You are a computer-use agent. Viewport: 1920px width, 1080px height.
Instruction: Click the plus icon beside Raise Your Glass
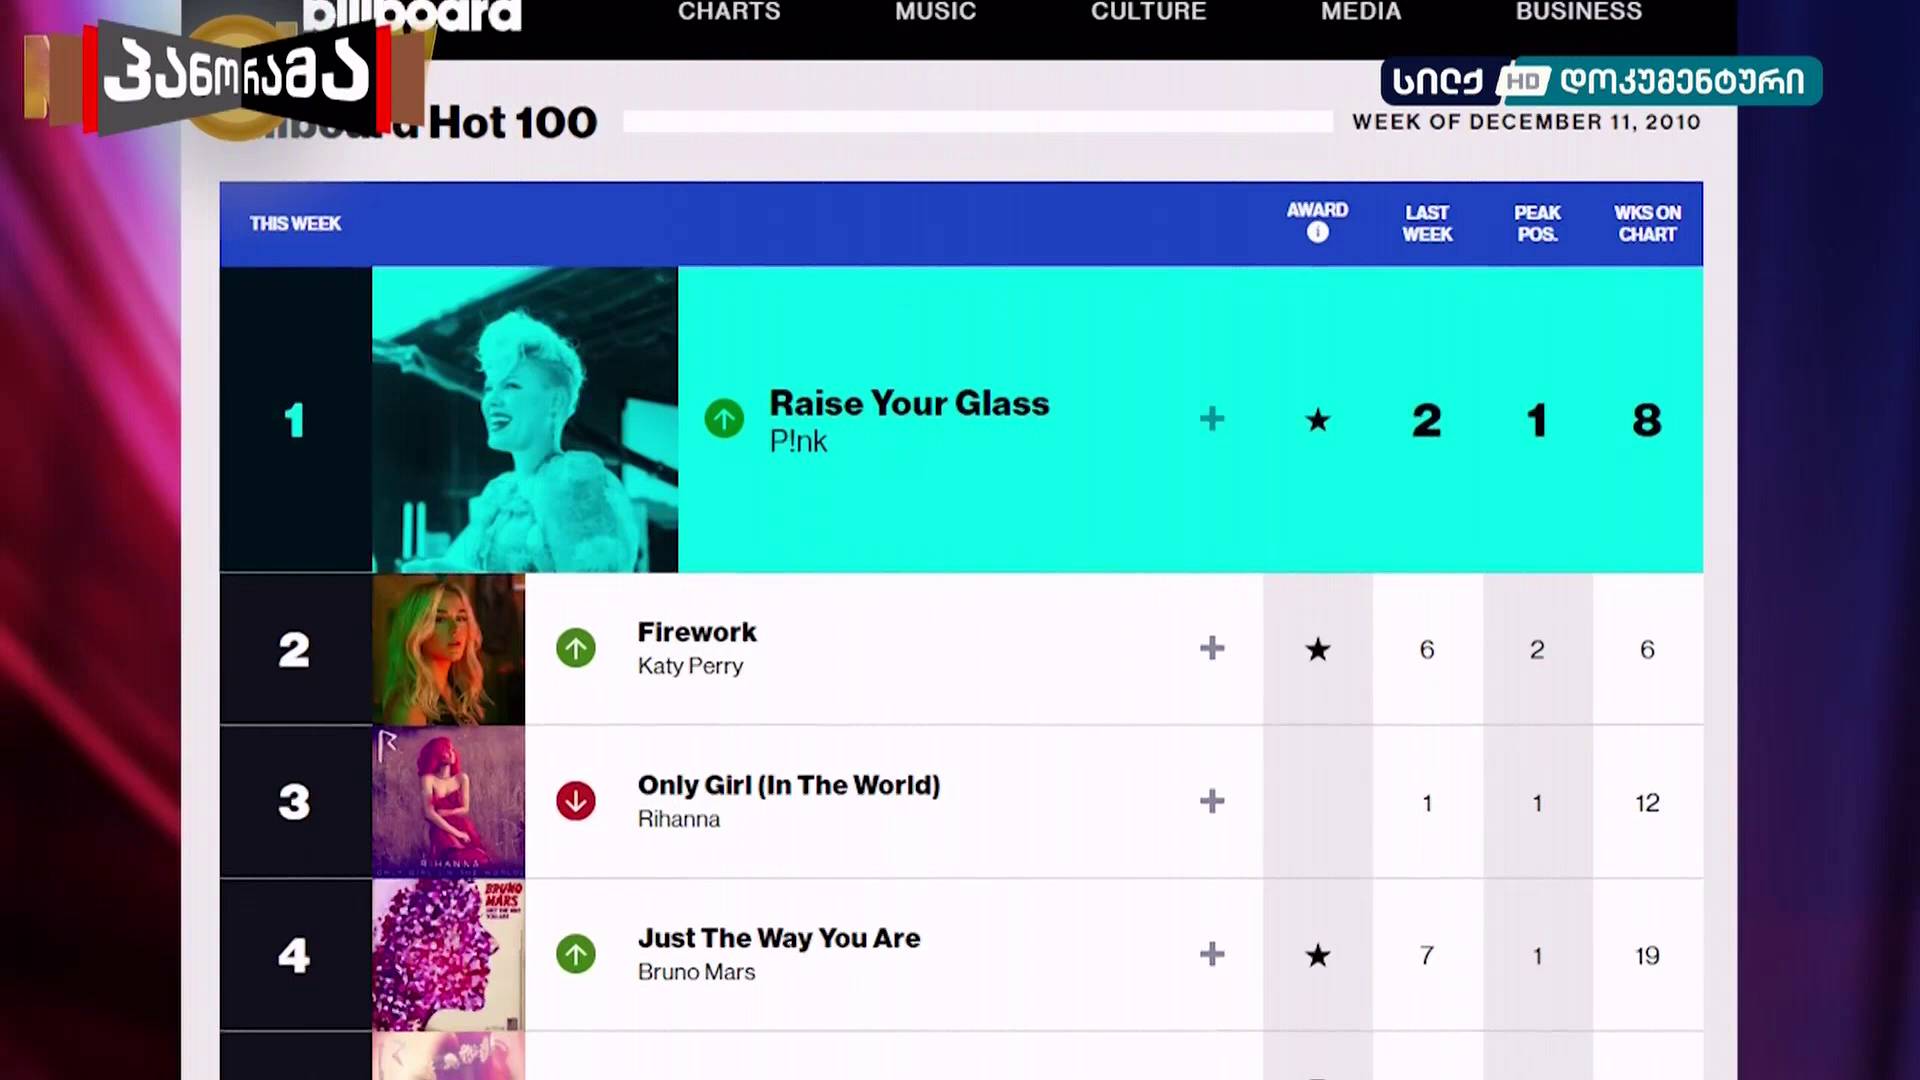coord(1212,419)
